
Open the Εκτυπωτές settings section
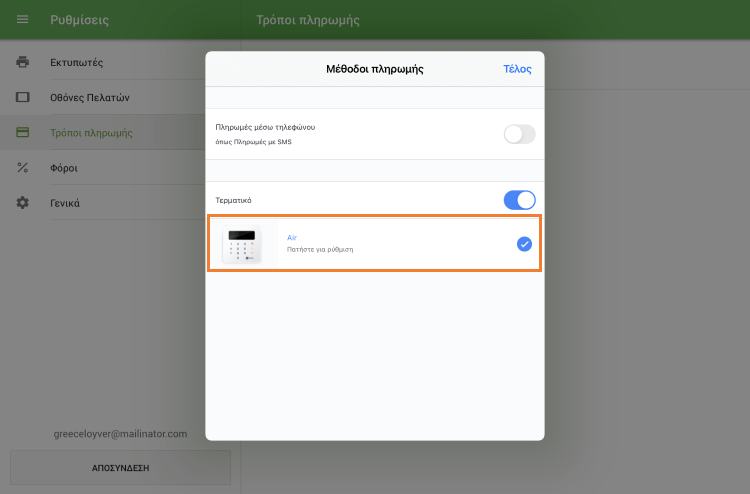click(77, 63)
